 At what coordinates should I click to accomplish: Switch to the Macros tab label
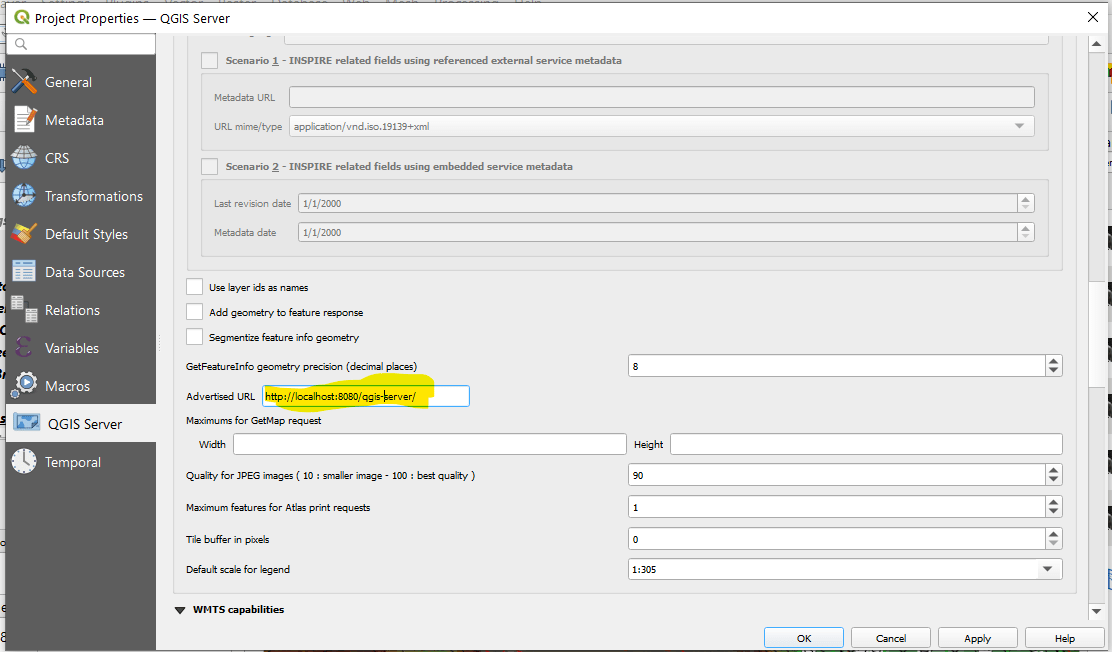click(67, 387)
